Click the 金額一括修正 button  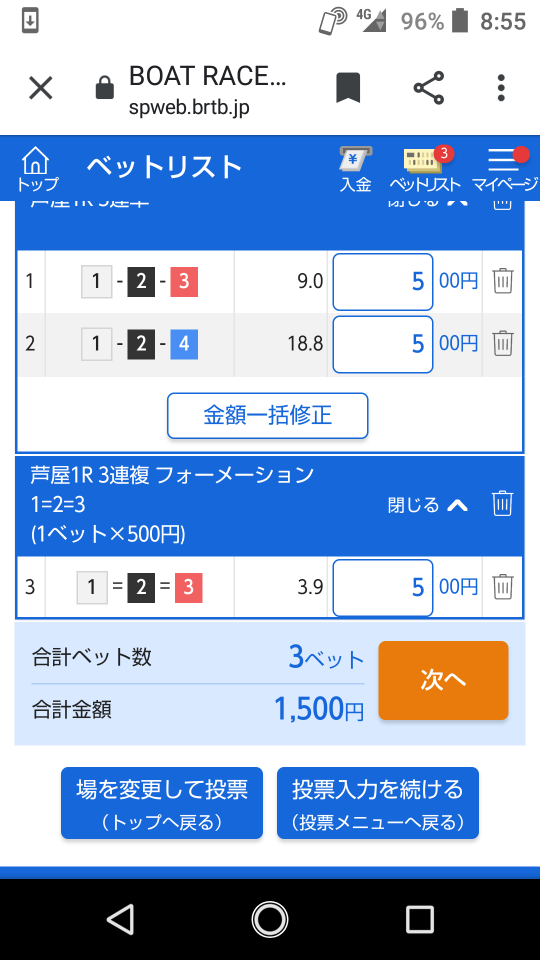point(268,416)
